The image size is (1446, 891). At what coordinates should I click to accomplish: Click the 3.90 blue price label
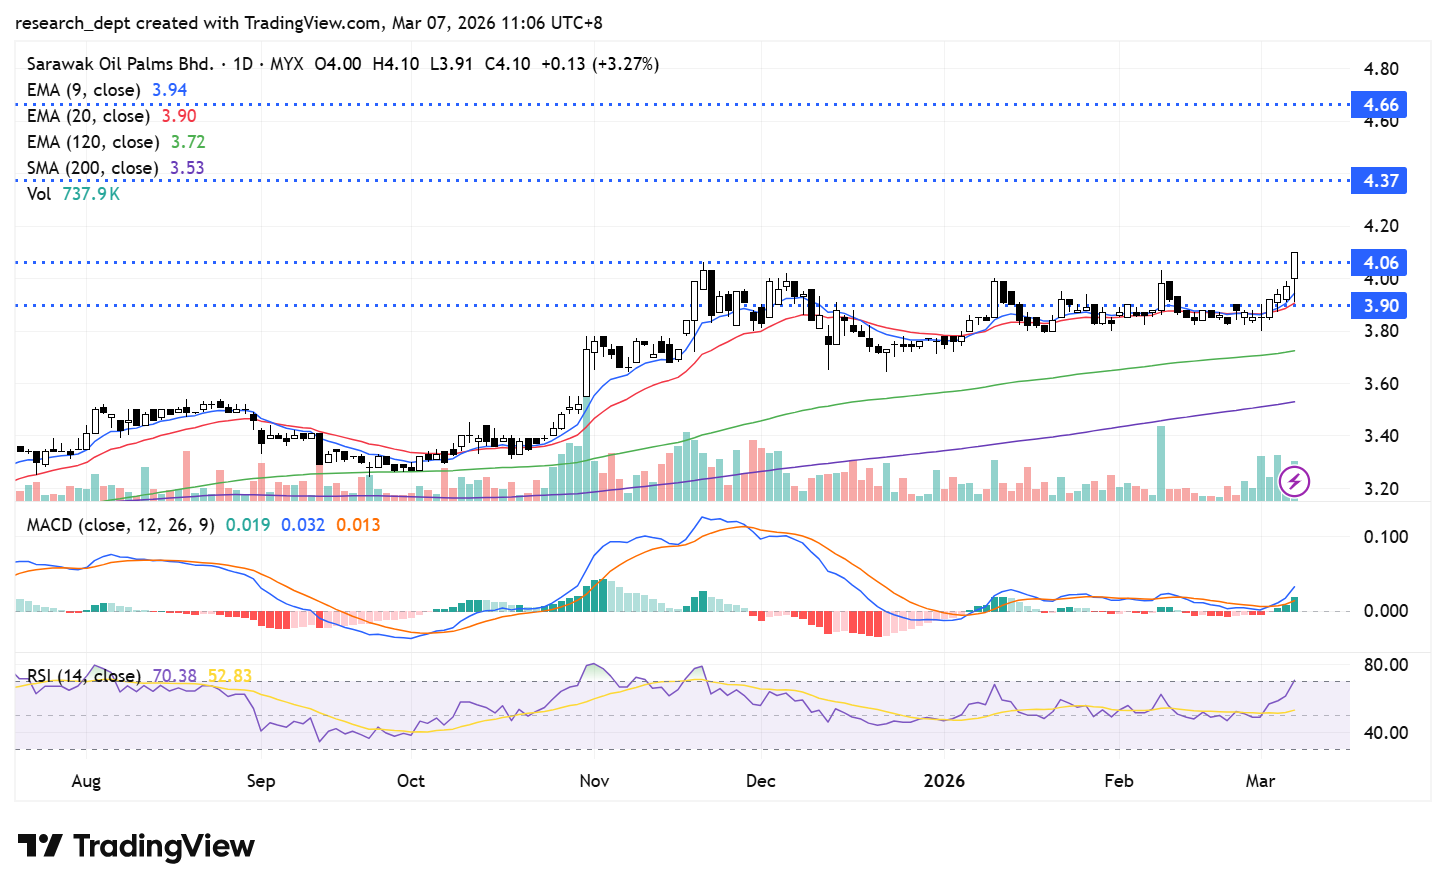pos(1379,306)
